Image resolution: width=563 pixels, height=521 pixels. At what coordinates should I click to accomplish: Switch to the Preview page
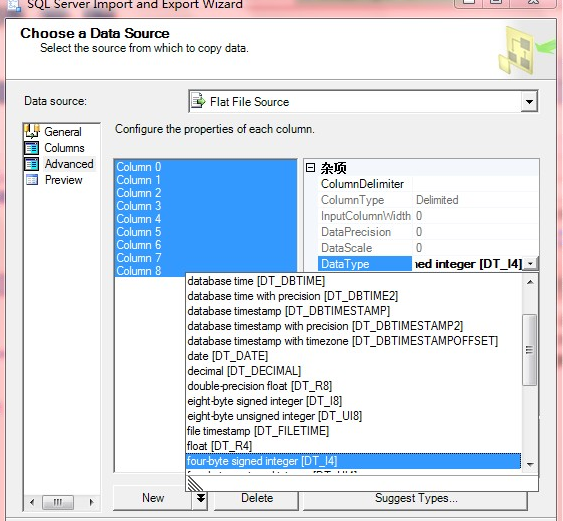64,180
